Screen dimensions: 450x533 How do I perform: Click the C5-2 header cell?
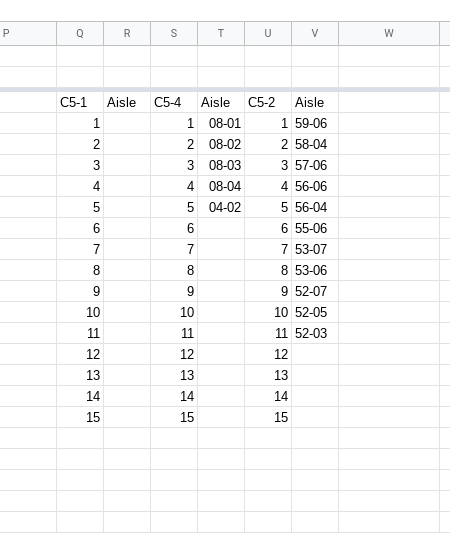pyautogui.click(x=268, y=102)
